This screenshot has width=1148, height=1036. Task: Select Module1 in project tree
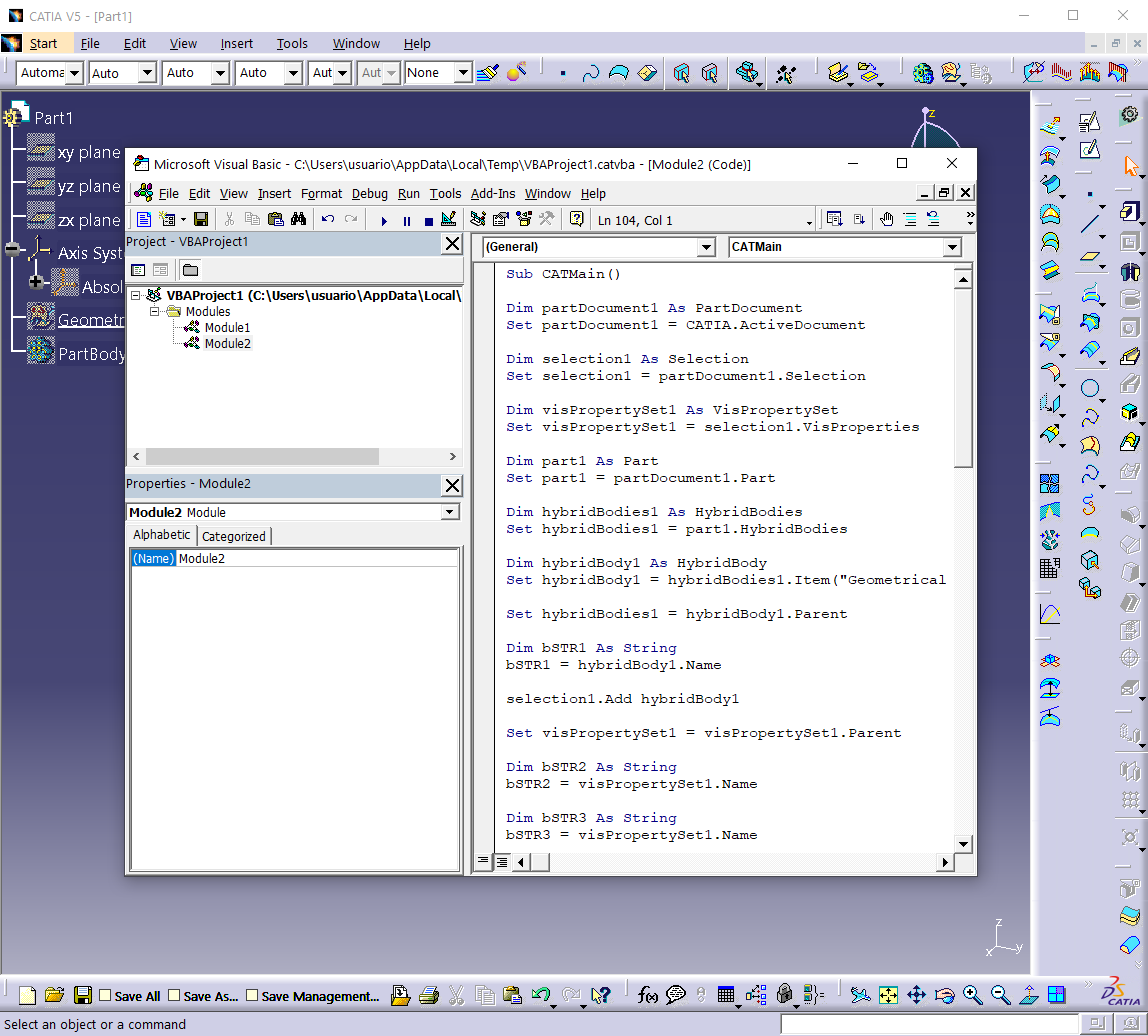227,327
